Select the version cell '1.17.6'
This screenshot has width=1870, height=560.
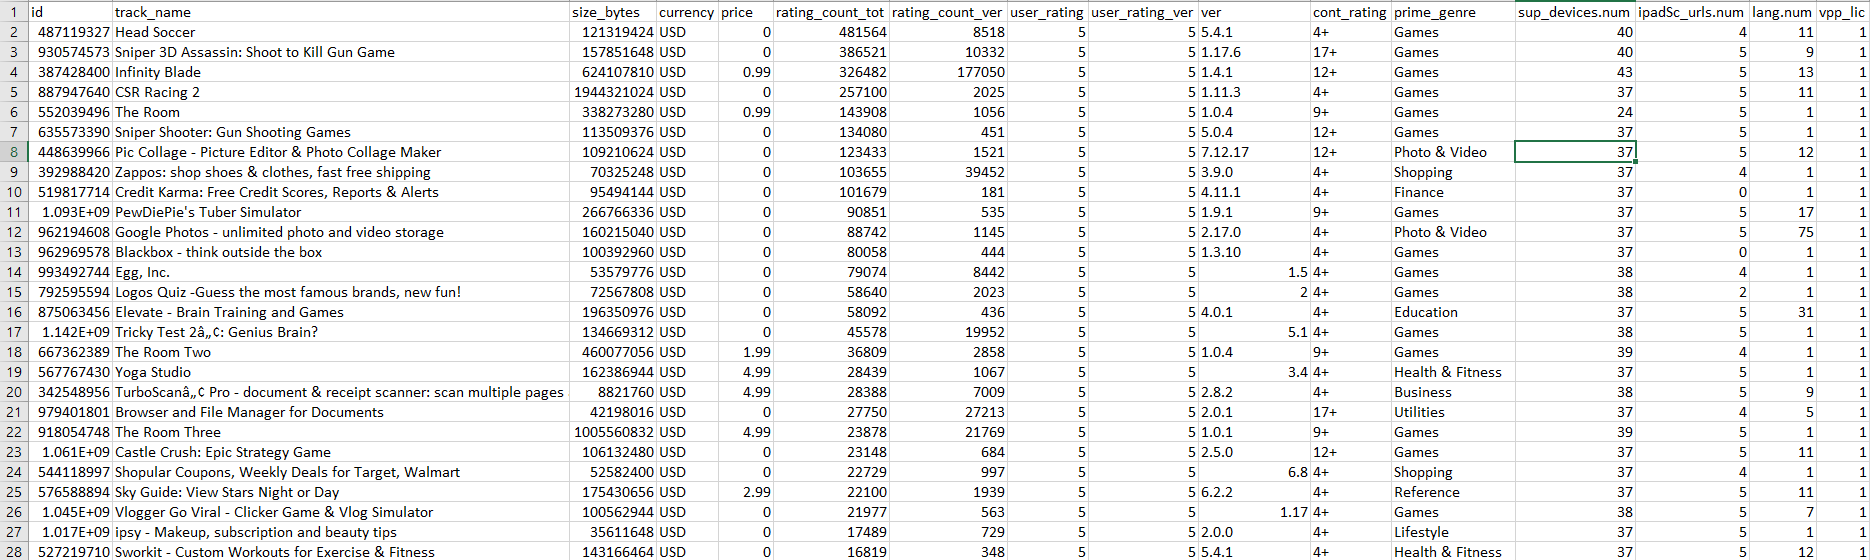pos(1254,52)
